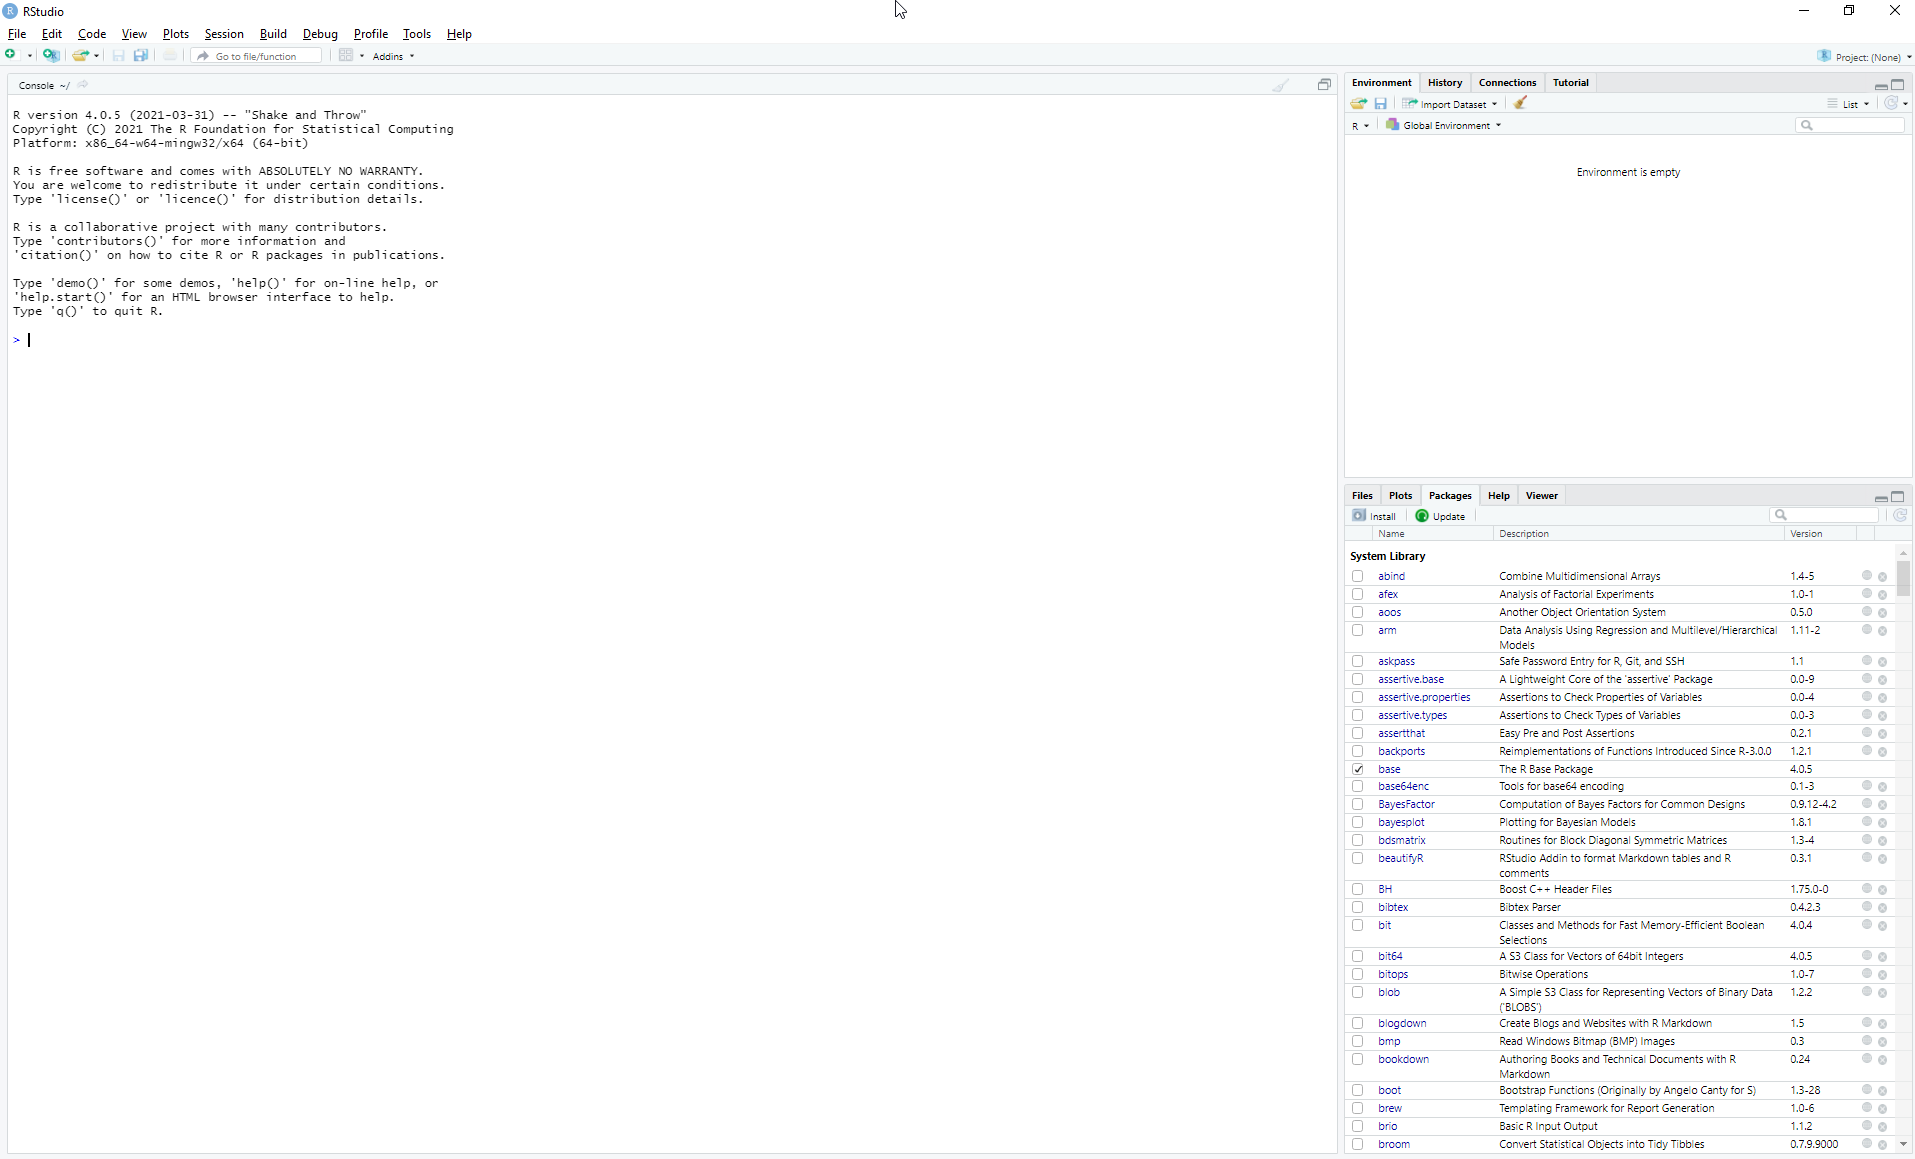Click the Clear Console broom icon
This screenshot has height=1159, width=1915.
pos(1281,85)
